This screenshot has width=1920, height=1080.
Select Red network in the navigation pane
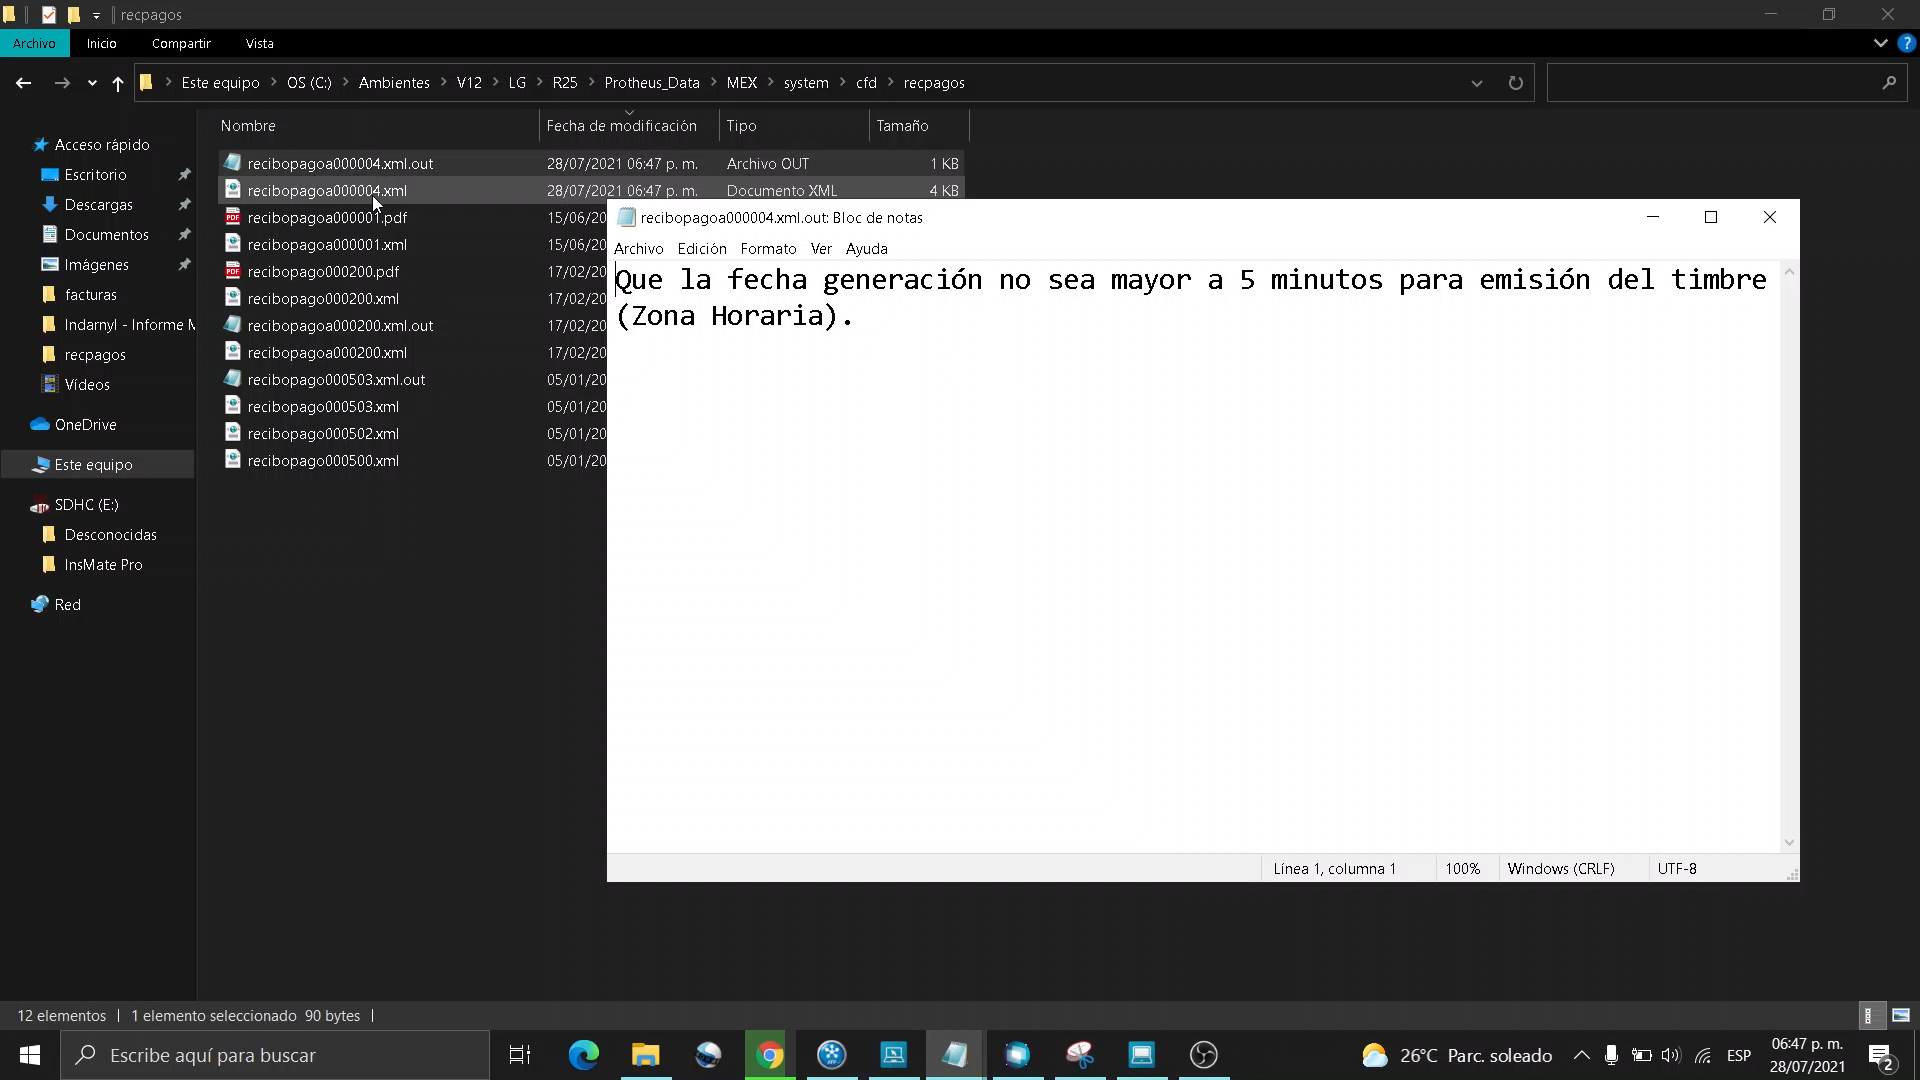[x=67, y=605]
